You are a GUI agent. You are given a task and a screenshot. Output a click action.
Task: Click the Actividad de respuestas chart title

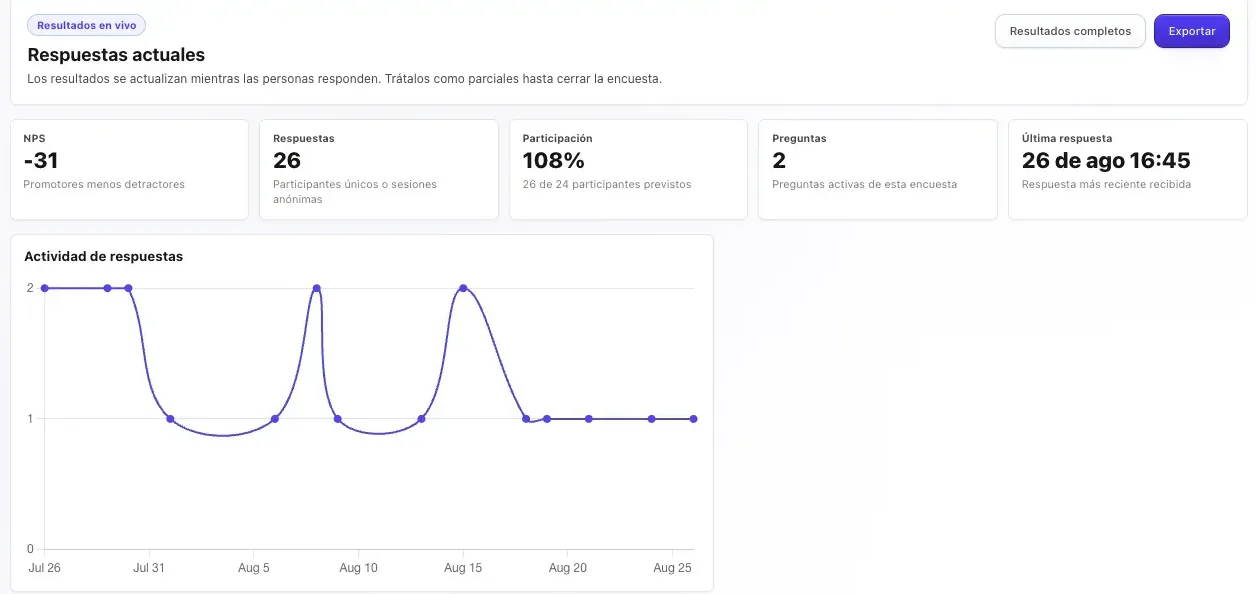(x=104, y=256)
